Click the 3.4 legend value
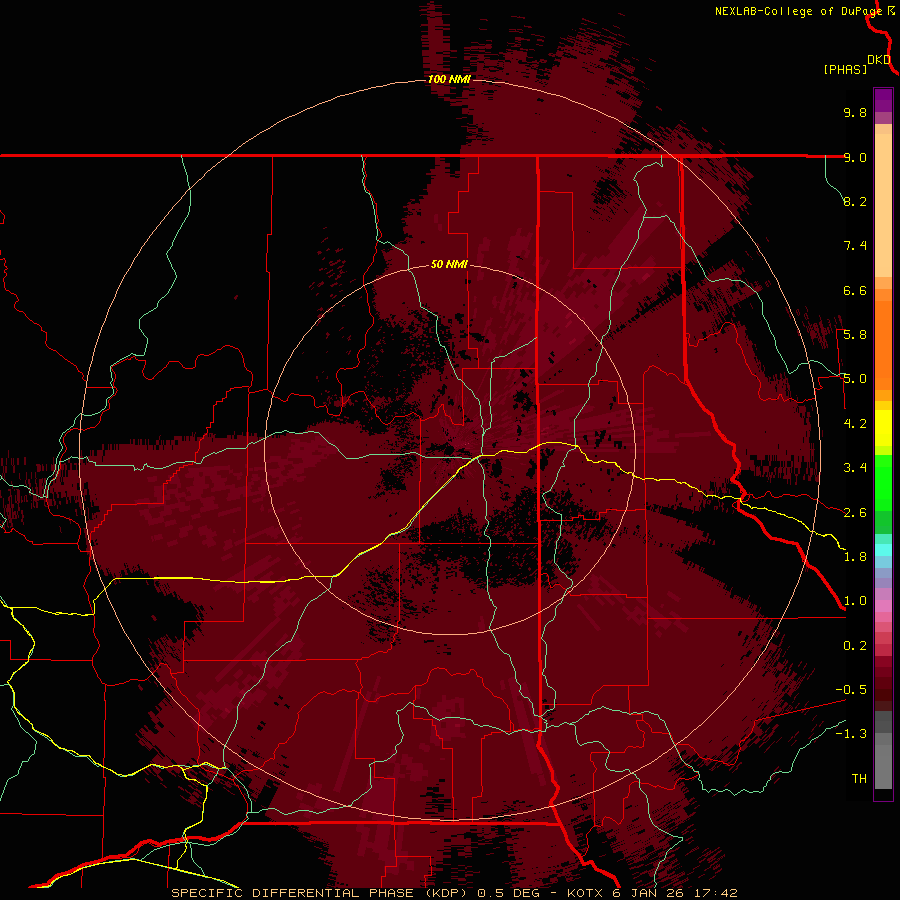The image size is (900, 900). [855, 468]
